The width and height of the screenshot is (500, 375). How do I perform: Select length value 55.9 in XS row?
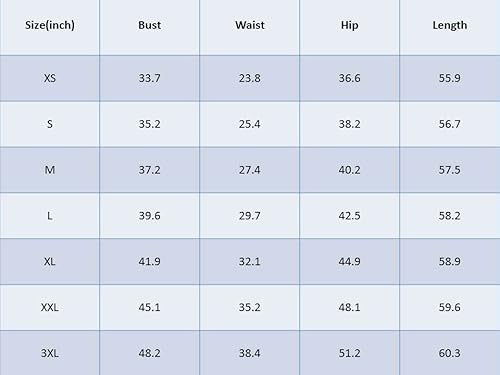coord(450,78)
